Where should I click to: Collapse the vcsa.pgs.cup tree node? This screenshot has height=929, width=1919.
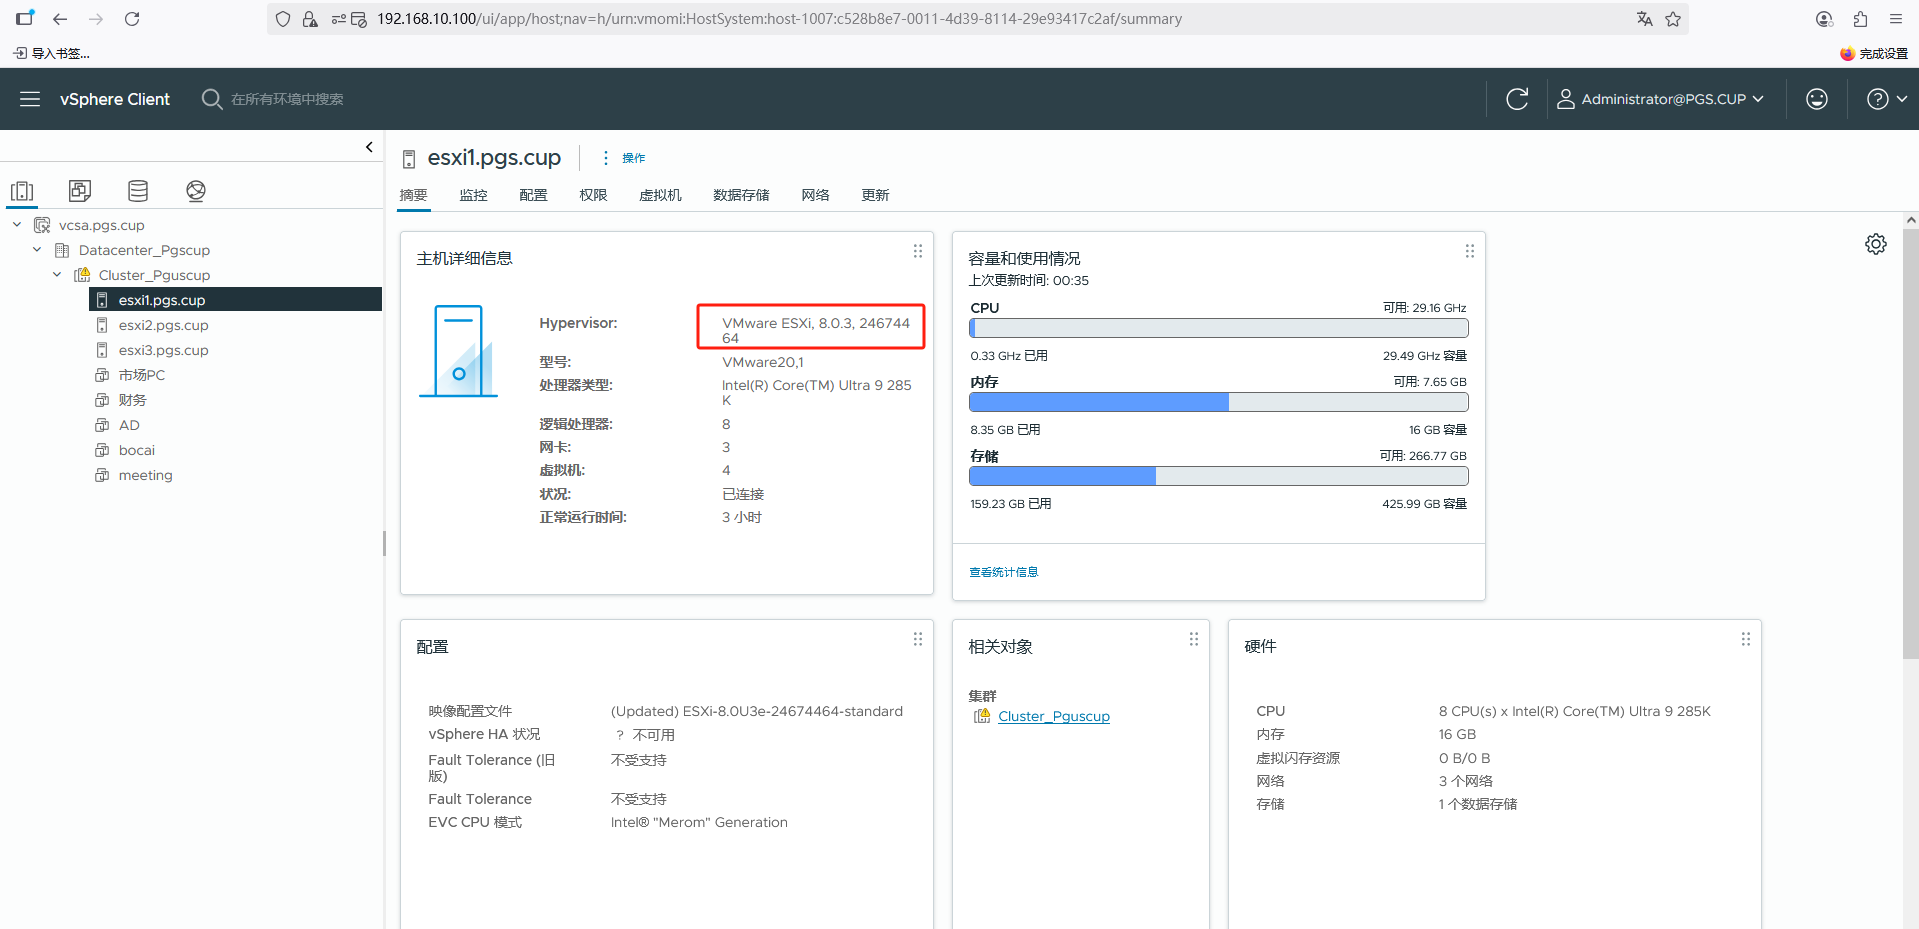click(x=17, y=225)
